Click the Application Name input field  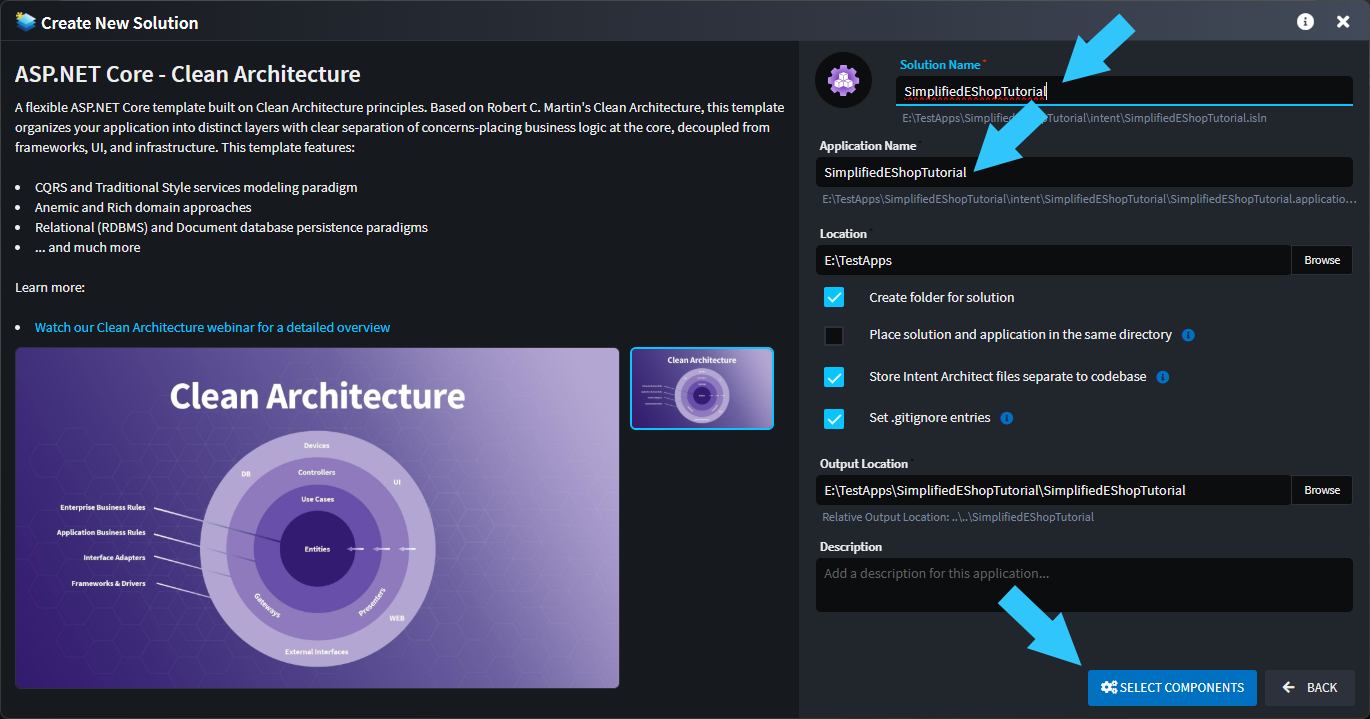coord(1084,172)
